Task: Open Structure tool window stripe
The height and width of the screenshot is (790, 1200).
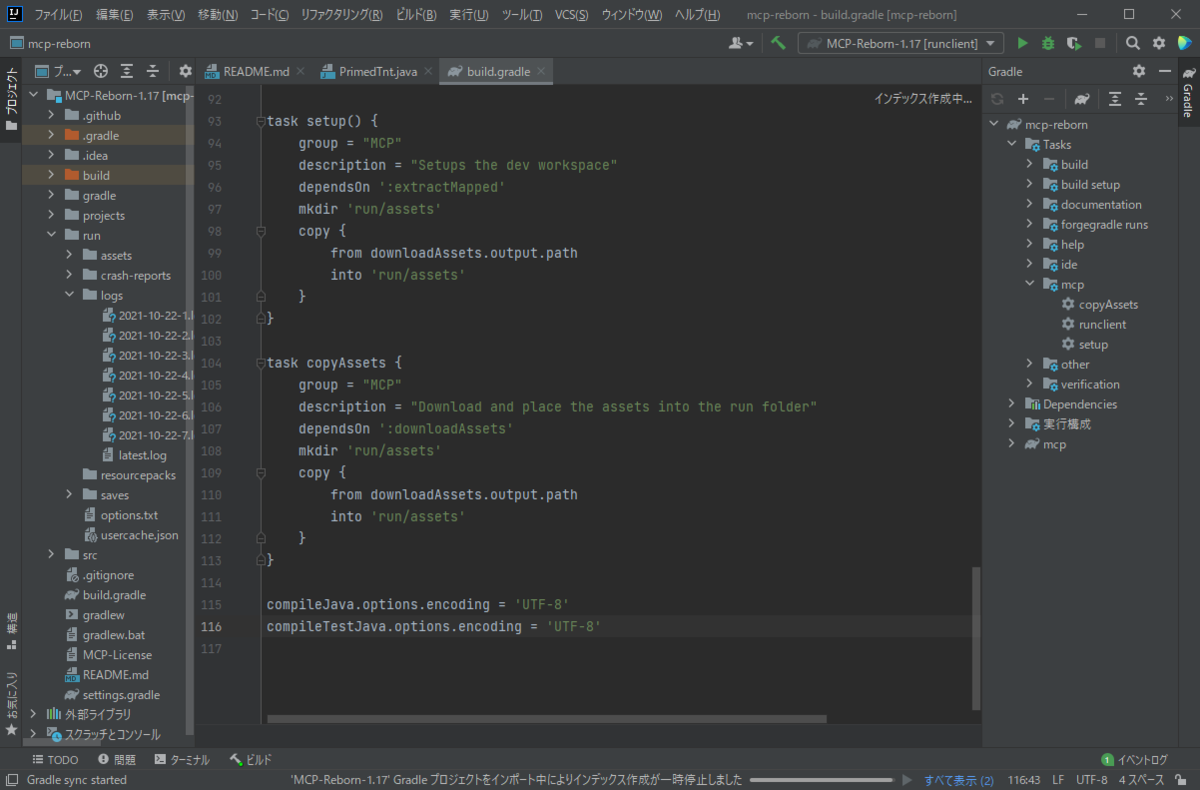Action: point(11,631)
